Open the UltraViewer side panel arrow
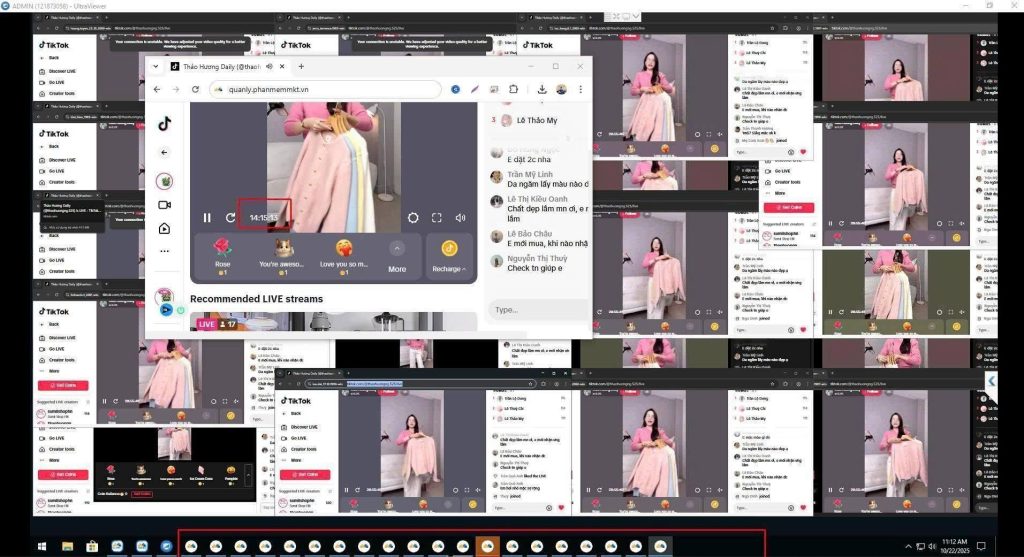Image resolution: width=1024 pixels, height=557 pixels. coord(991,381)
